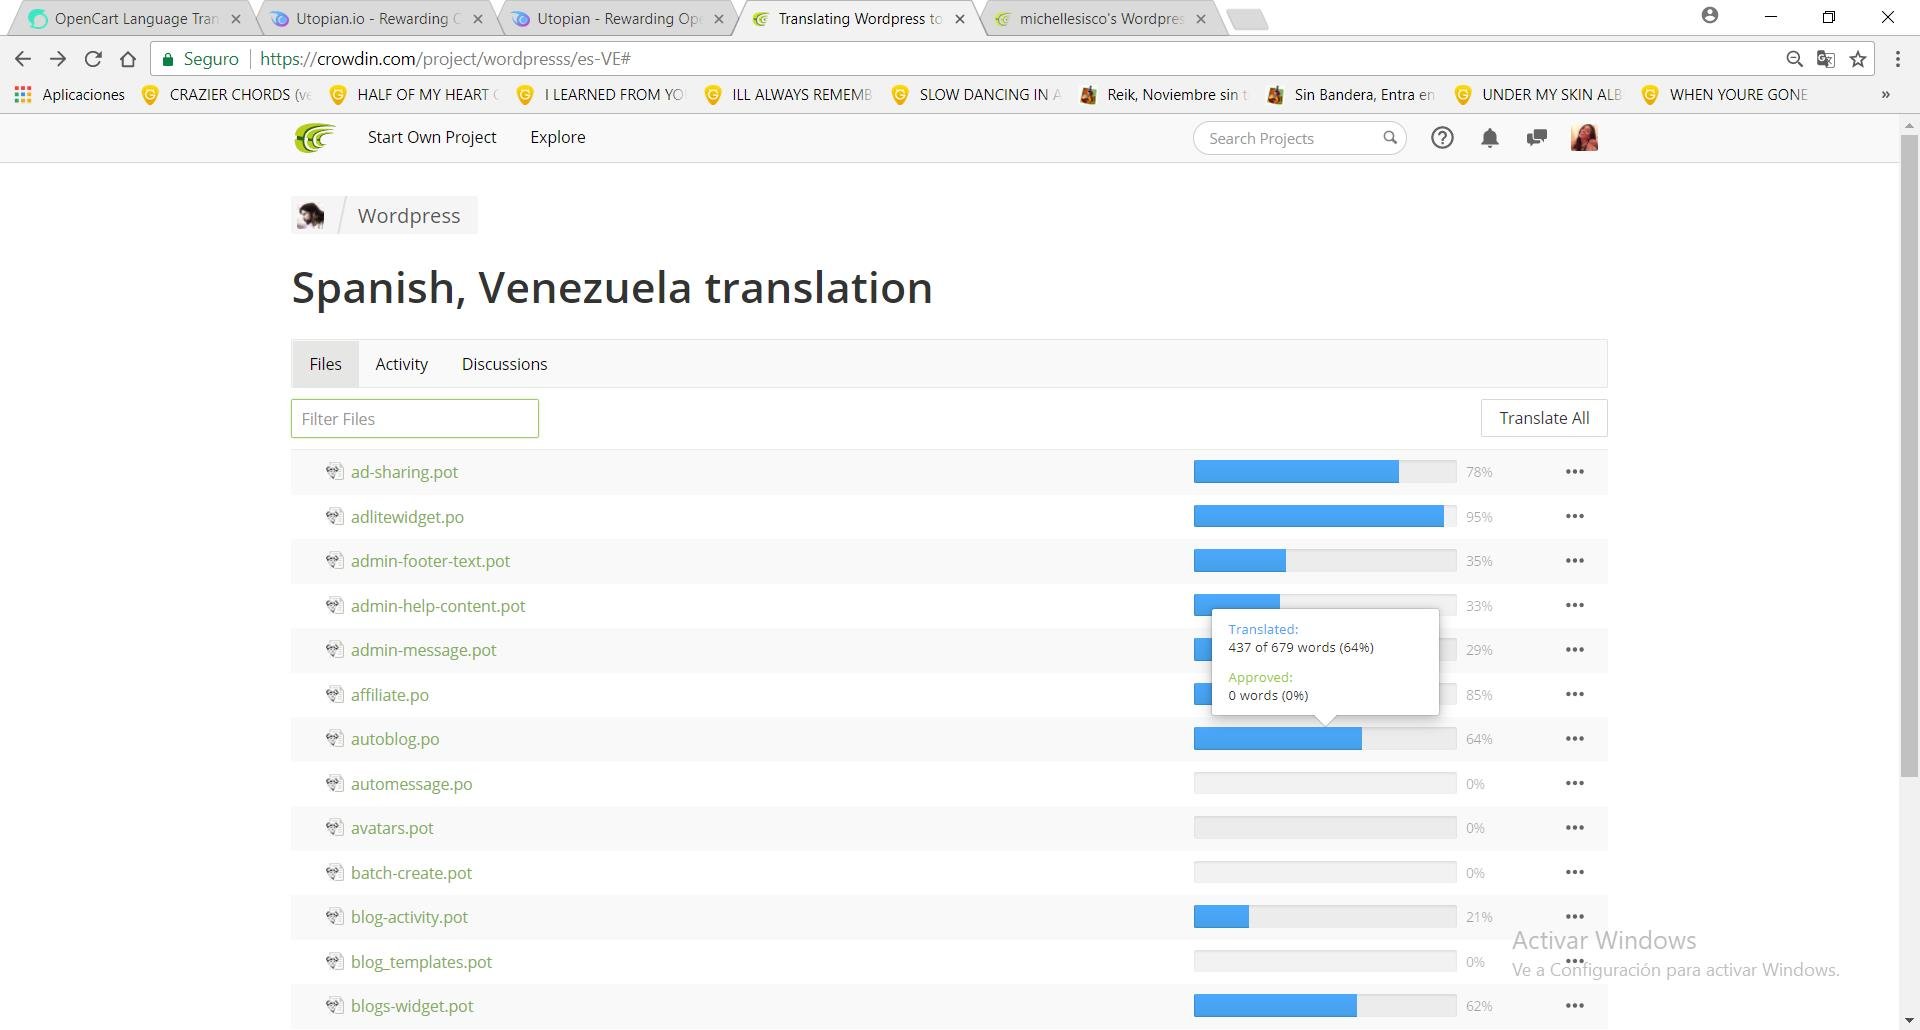Click the ad-sharing.pot 78% progress bar
The height and width of the screenshot is (1030, 1920).
1324,471
